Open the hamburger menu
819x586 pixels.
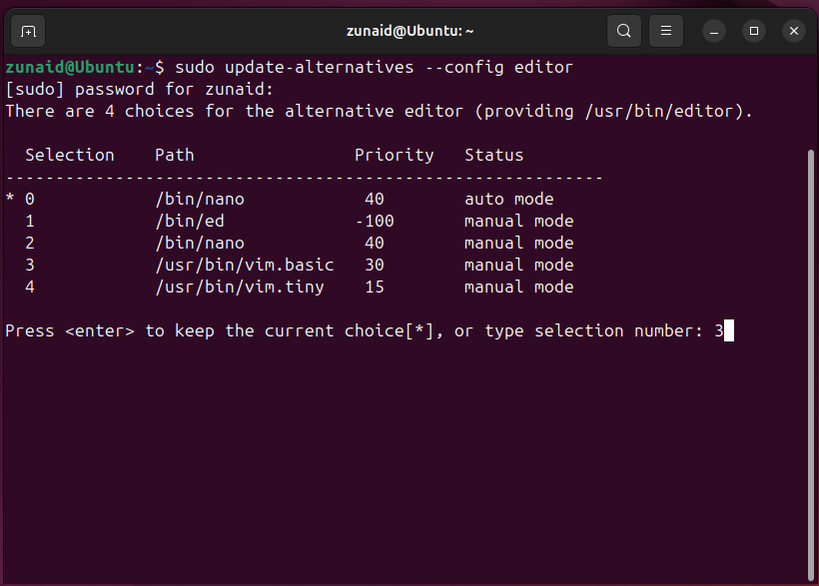pyautogui.click(x=665, y=31)
